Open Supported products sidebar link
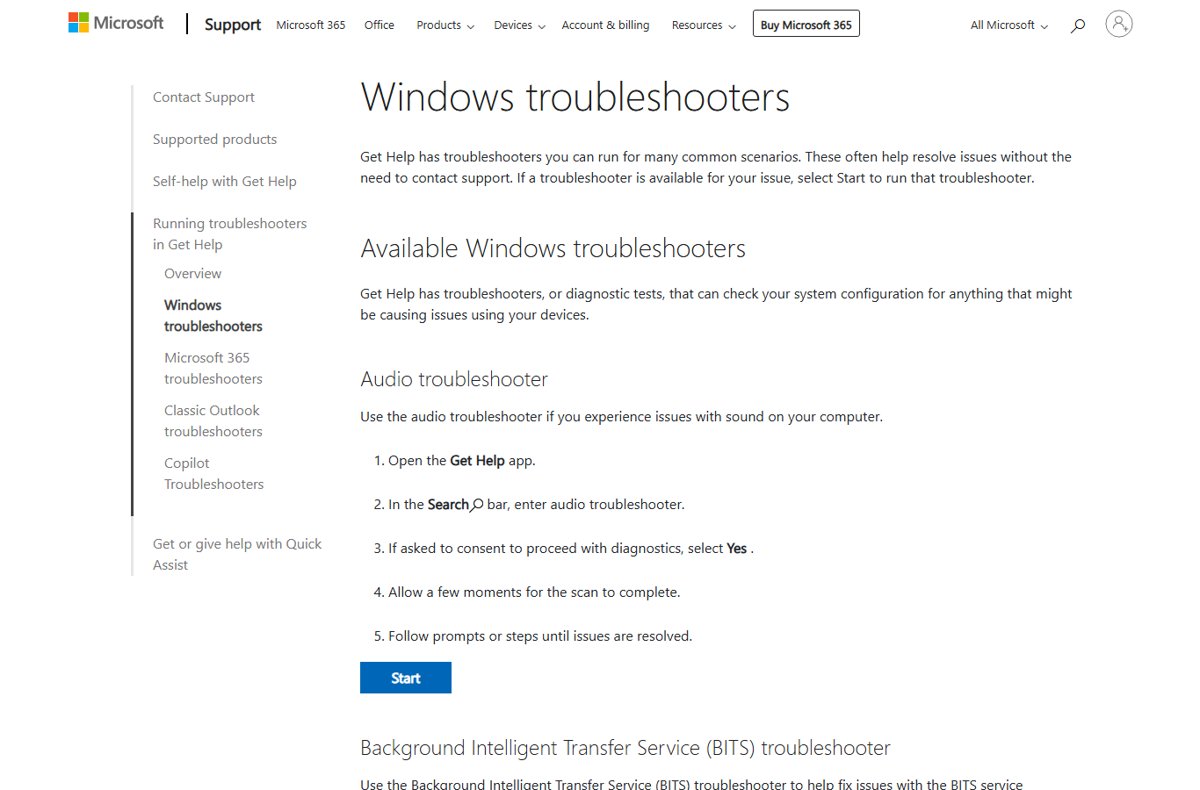 (x=215, y=139)
